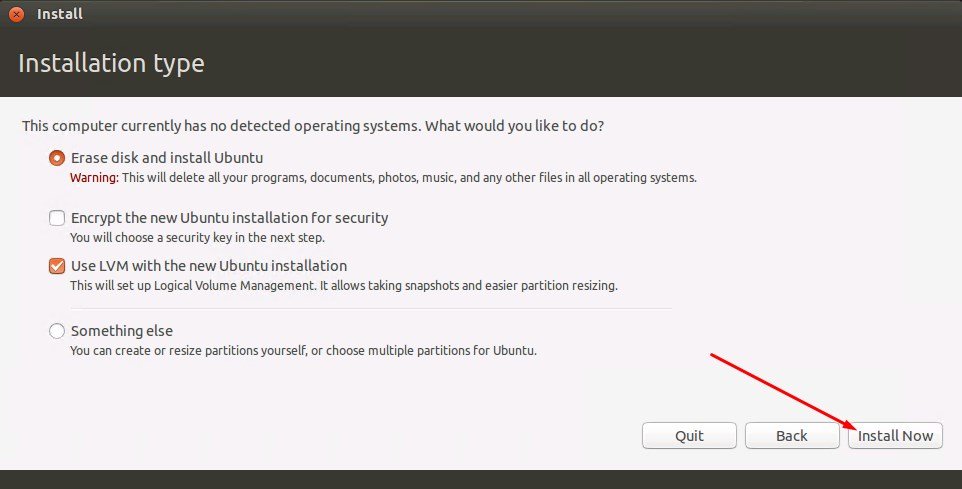Close the Install window with red button

(16, 14)
